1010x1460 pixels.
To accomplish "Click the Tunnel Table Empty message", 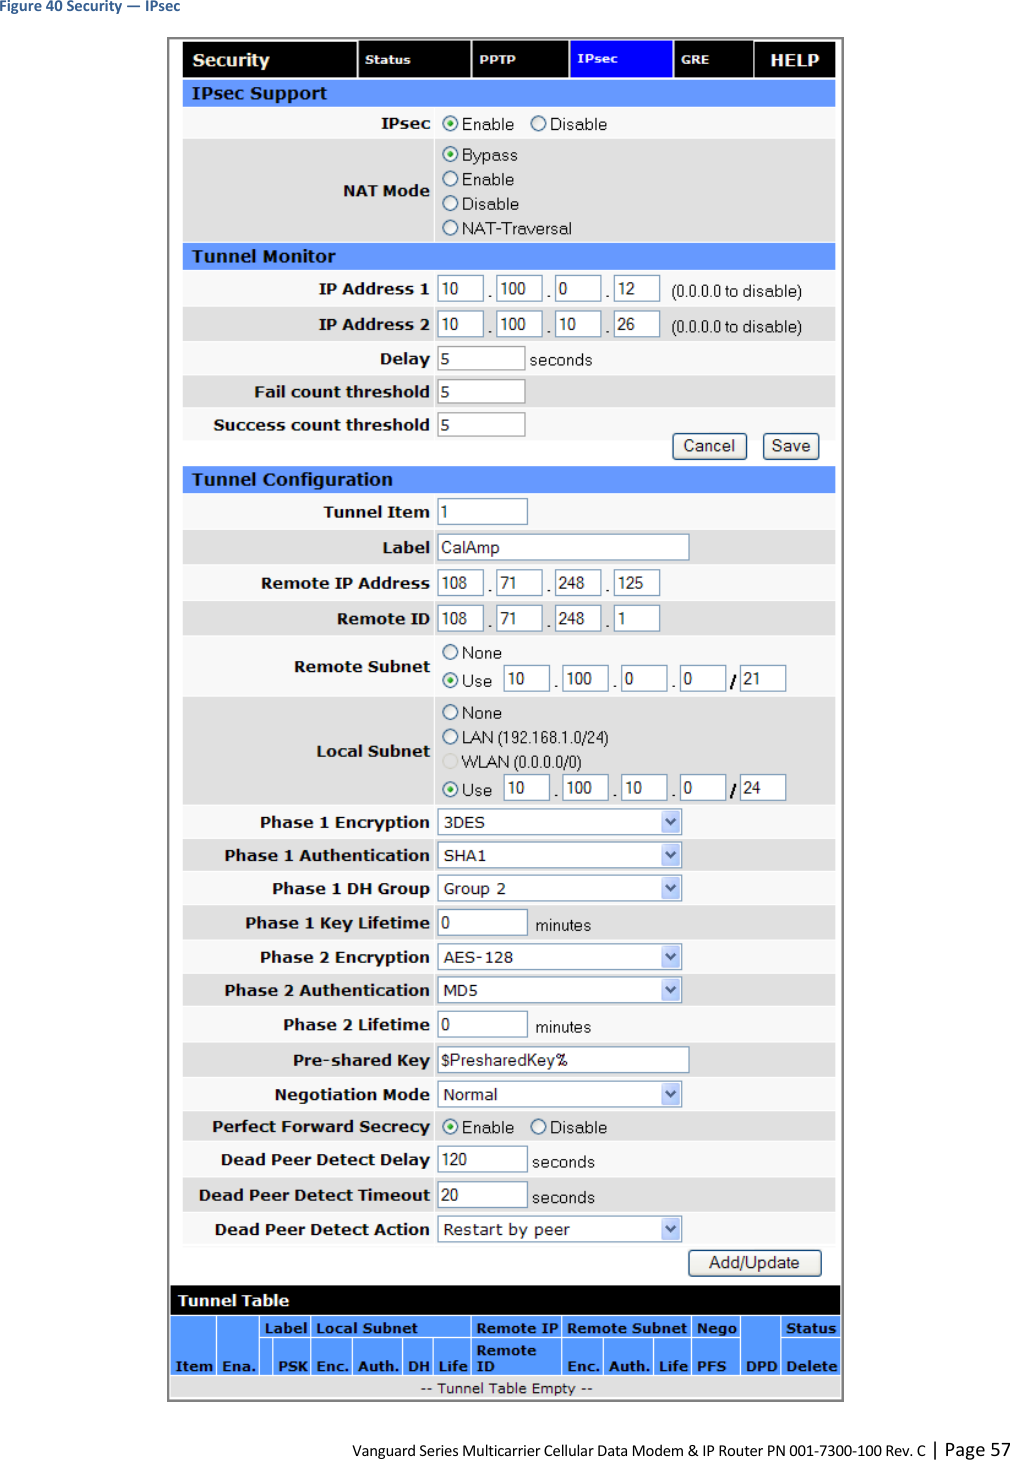I will [x=506, y=1388].
